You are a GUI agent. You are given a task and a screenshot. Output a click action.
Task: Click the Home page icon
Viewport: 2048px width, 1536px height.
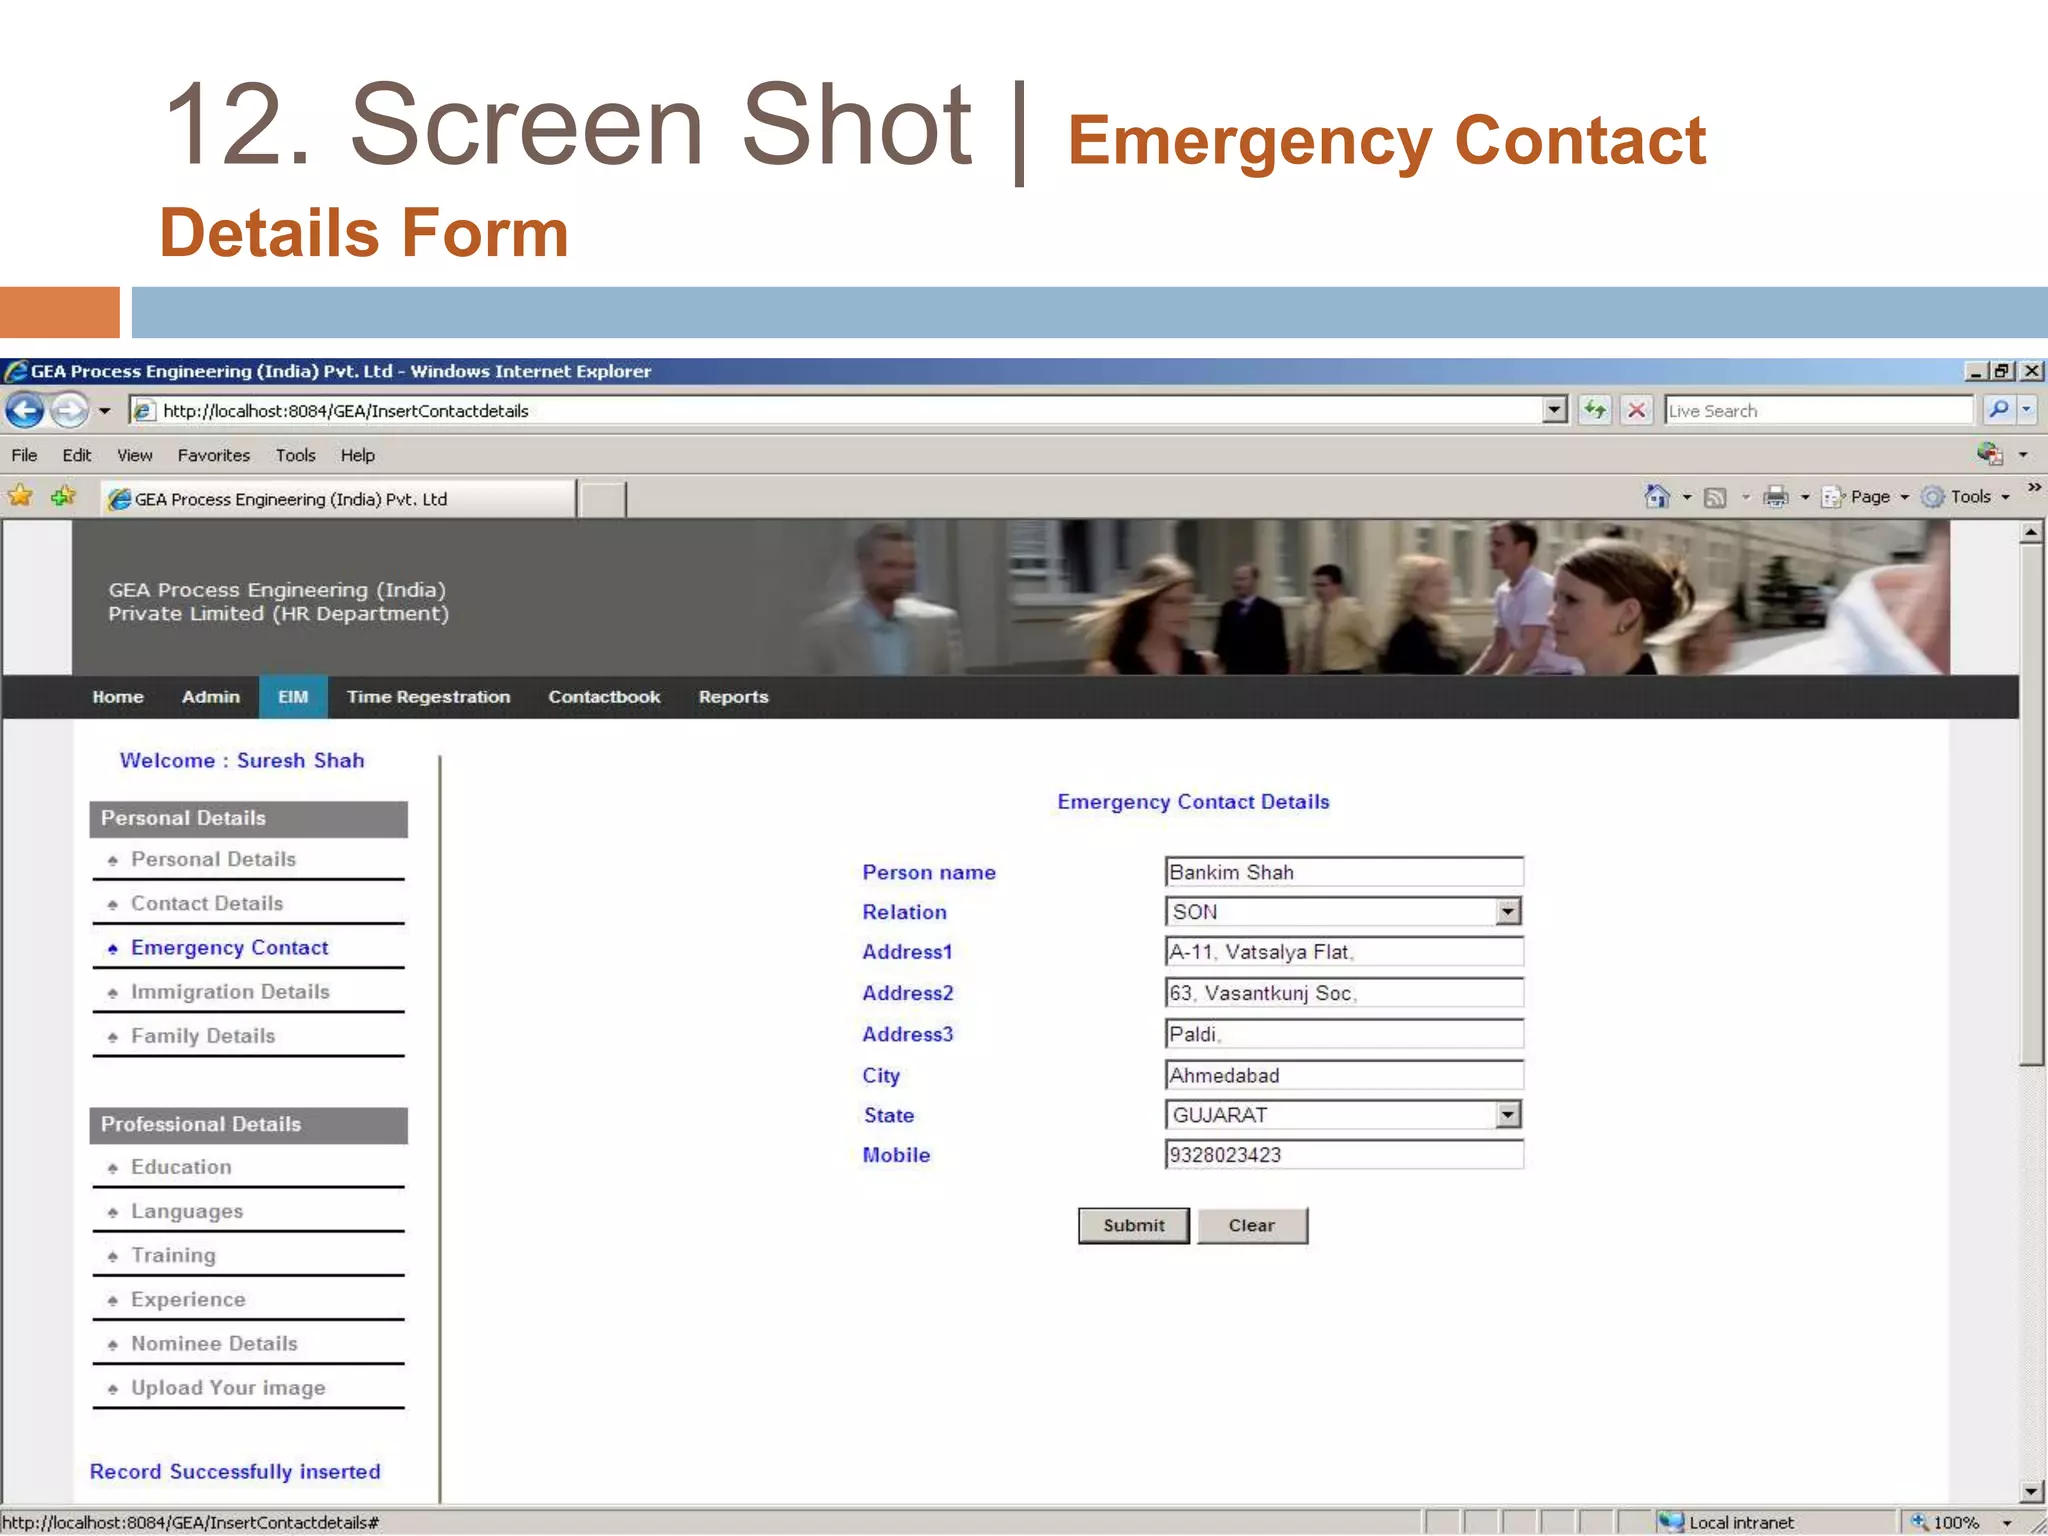[1657, 496]
